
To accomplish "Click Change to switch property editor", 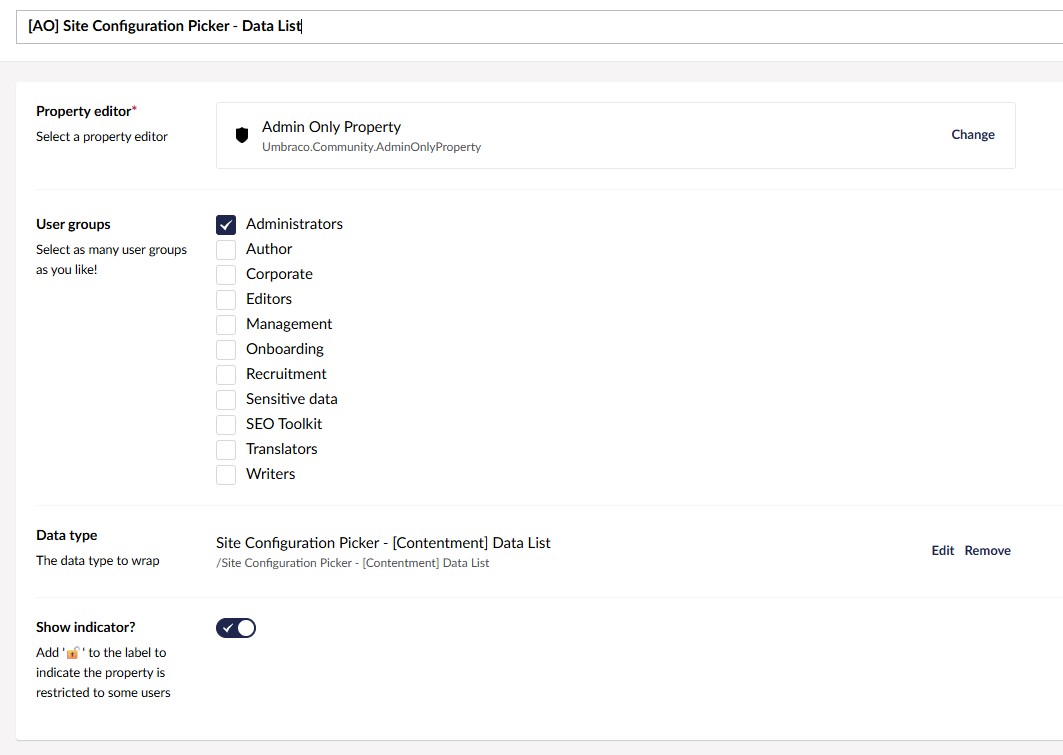I will coord(972,135).
